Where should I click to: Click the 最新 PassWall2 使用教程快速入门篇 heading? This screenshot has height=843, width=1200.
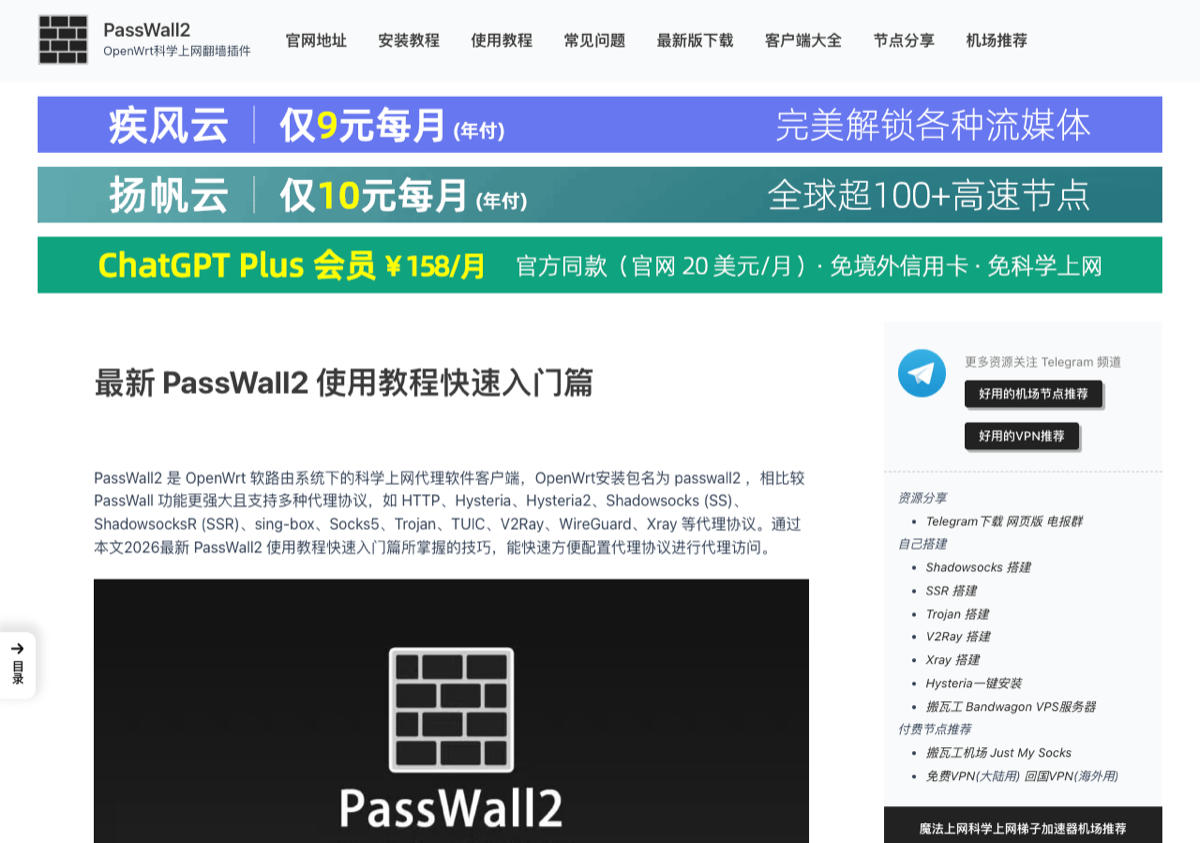(344, 383)
